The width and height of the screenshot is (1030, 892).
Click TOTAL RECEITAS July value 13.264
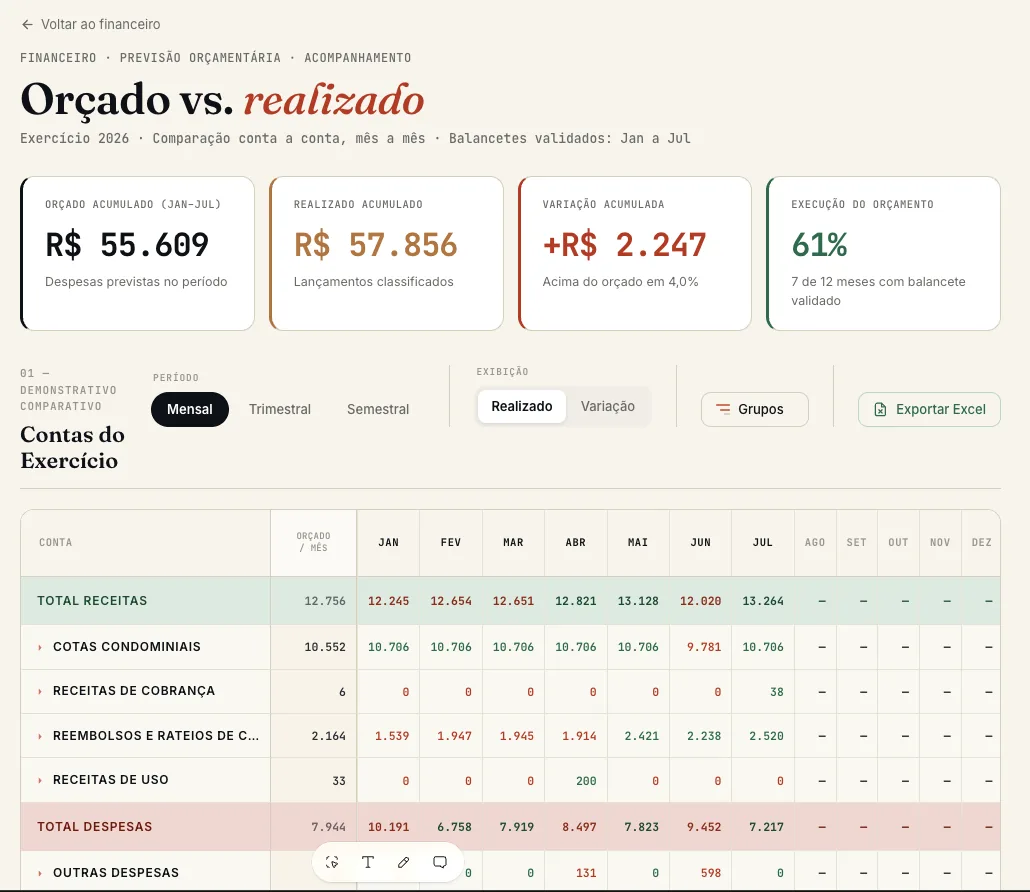(763, 601)
